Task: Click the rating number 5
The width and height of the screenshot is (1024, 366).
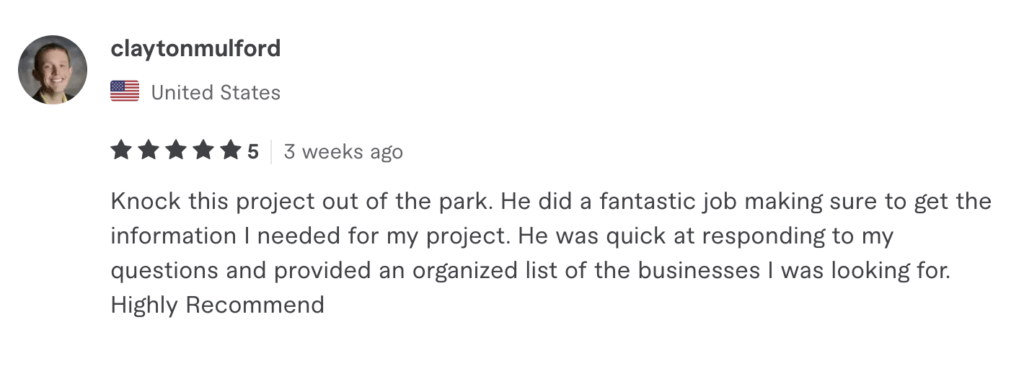Action: click(x=253, y=152)
